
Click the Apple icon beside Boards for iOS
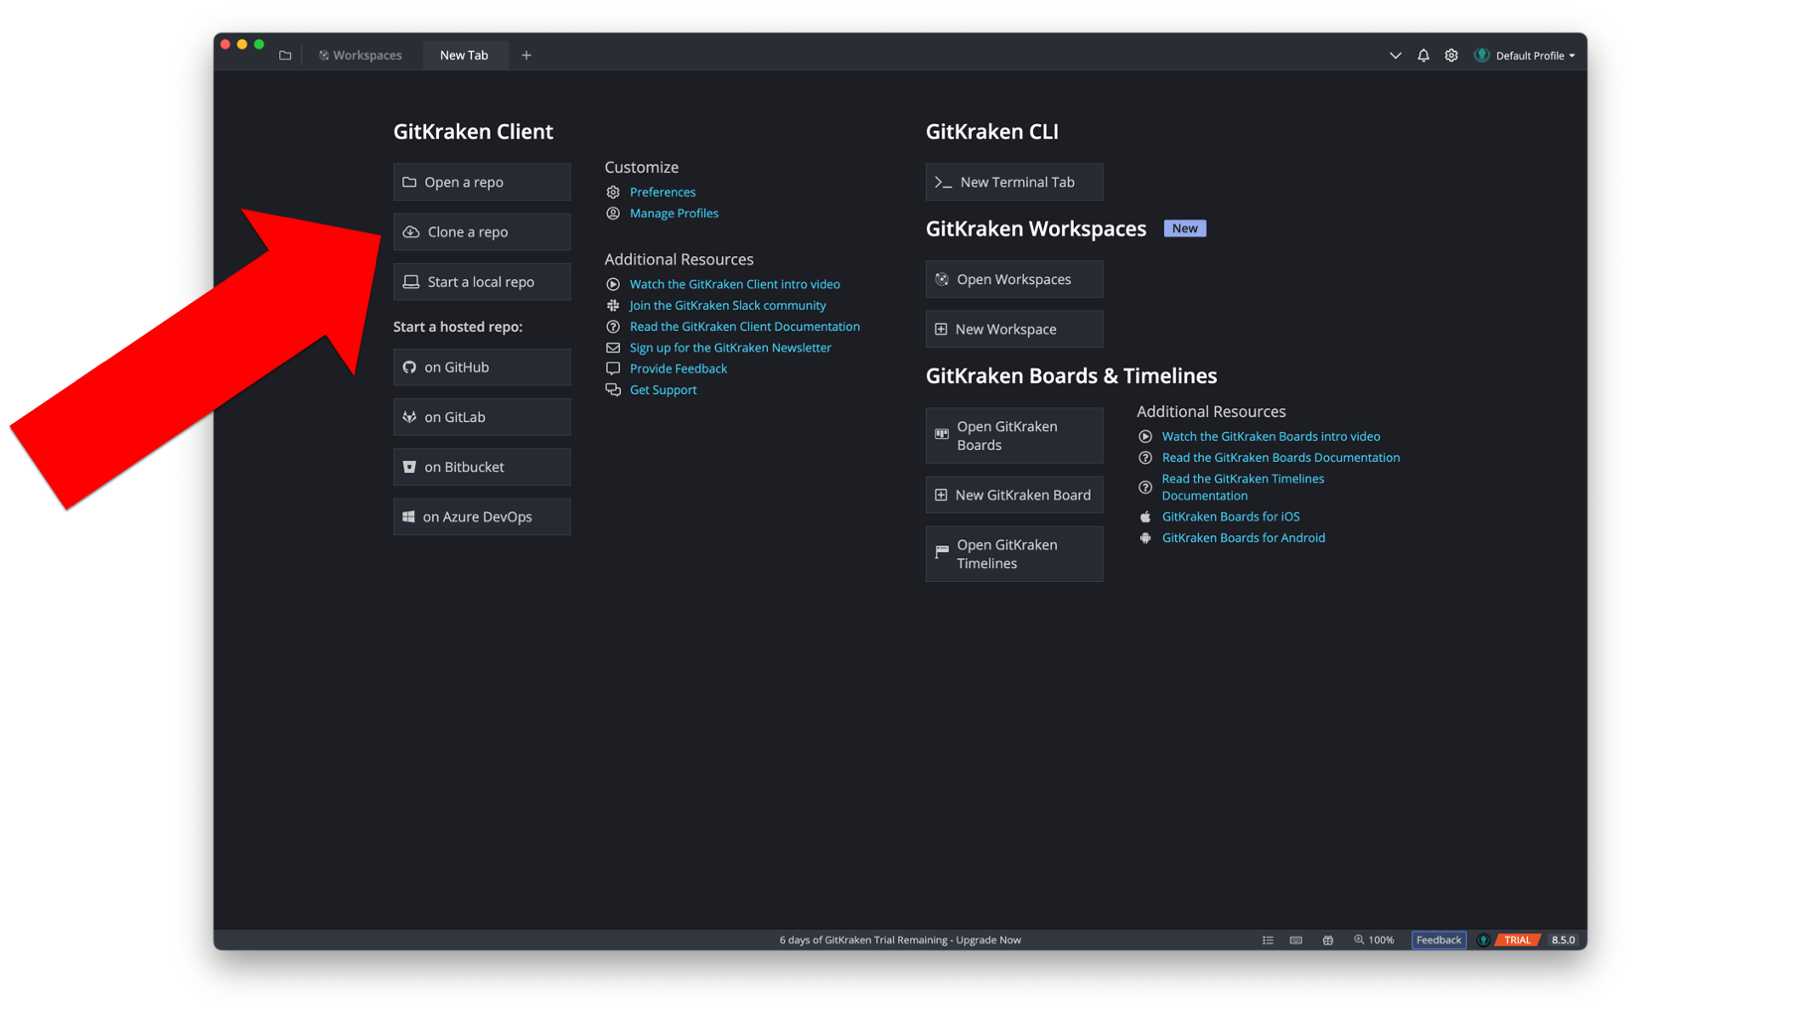coord(1145,517)
